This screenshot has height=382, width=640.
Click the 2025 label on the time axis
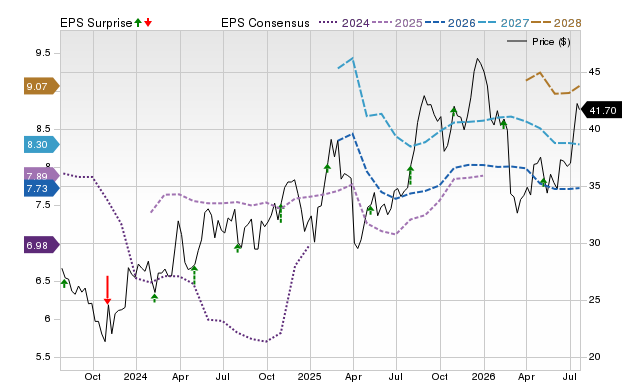309,376
